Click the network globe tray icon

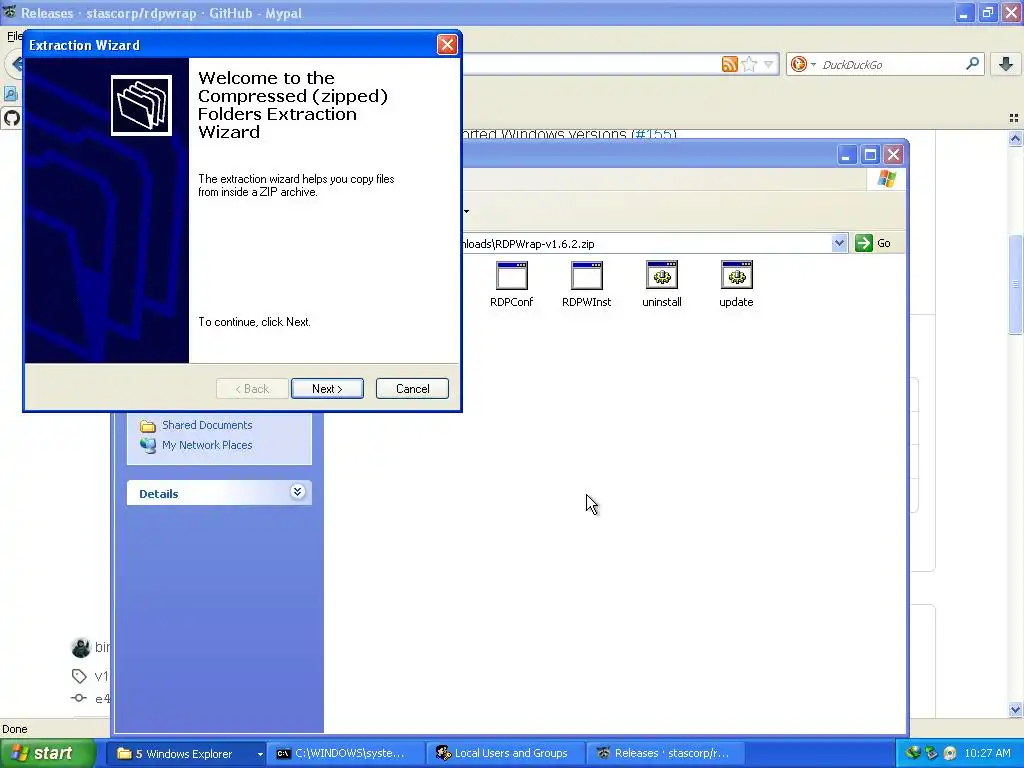click(x=912, y=753)
